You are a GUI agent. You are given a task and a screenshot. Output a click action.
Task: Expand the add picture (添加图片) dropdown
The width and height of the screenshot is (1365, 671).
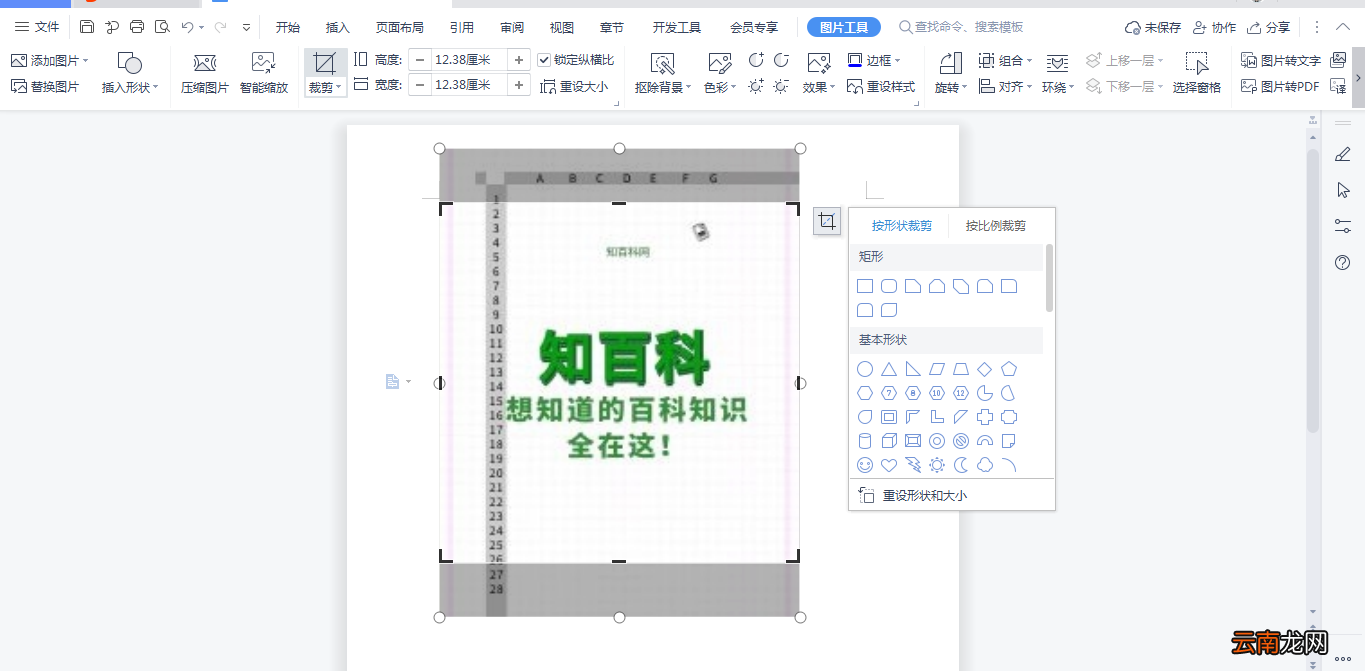click(x=86, y=61)
